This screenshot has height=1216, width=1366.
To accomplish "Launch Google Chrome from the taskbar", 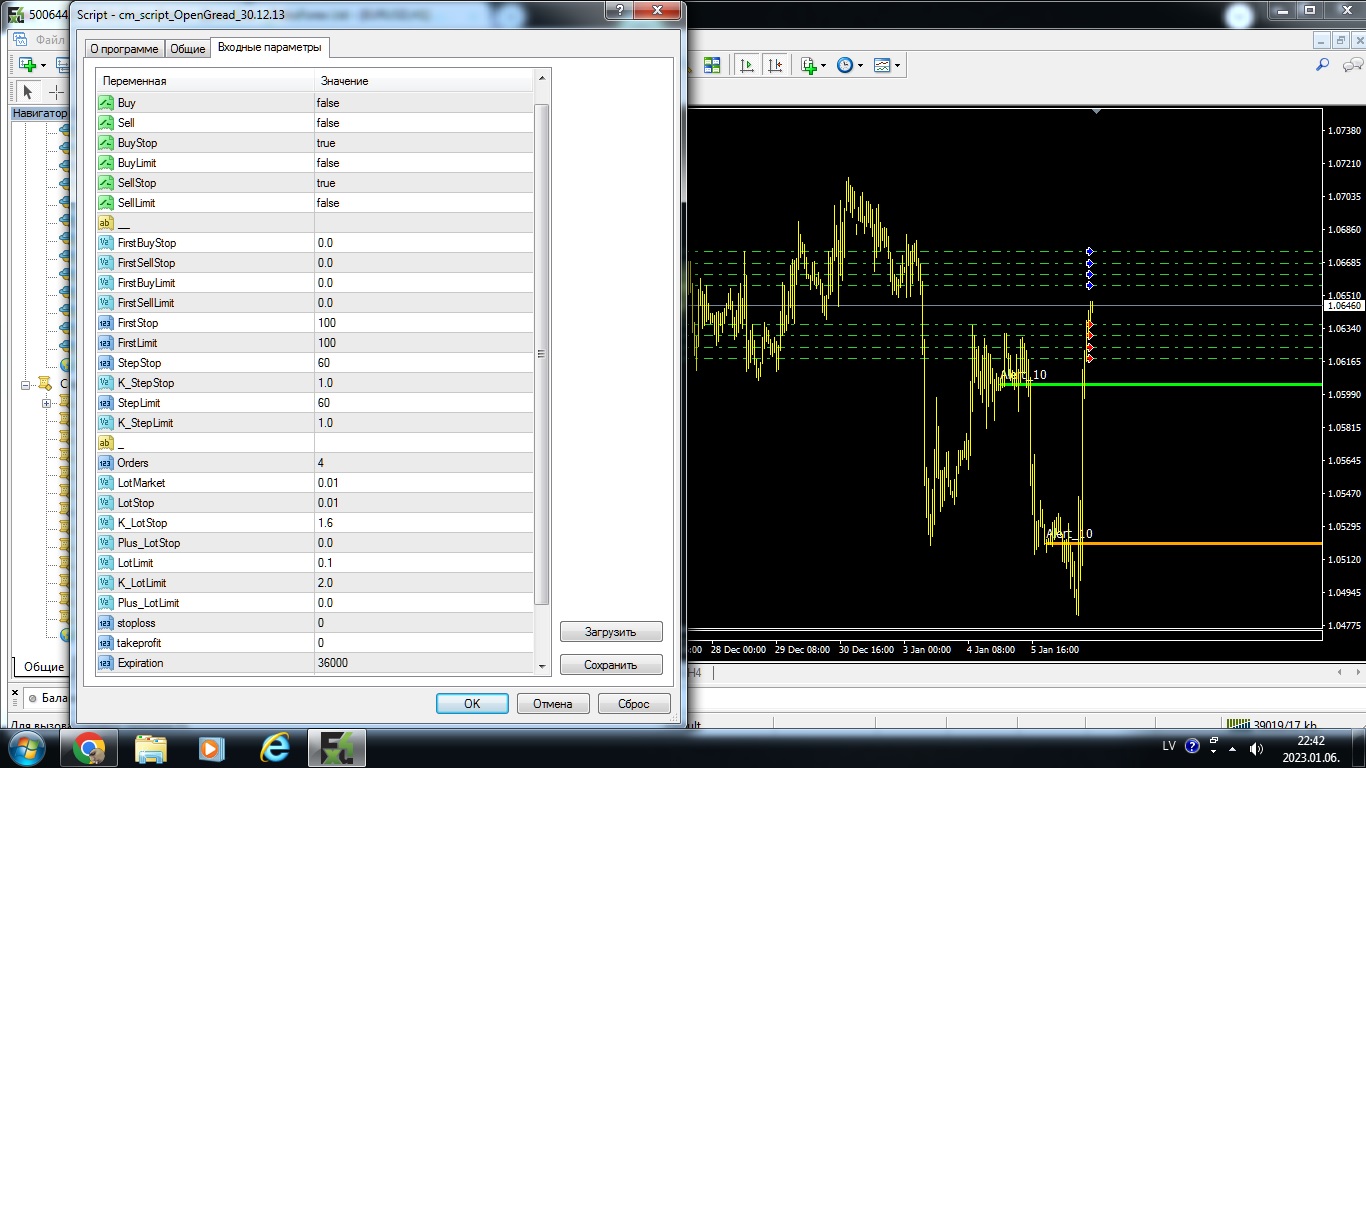I will [x=89, y=748].
